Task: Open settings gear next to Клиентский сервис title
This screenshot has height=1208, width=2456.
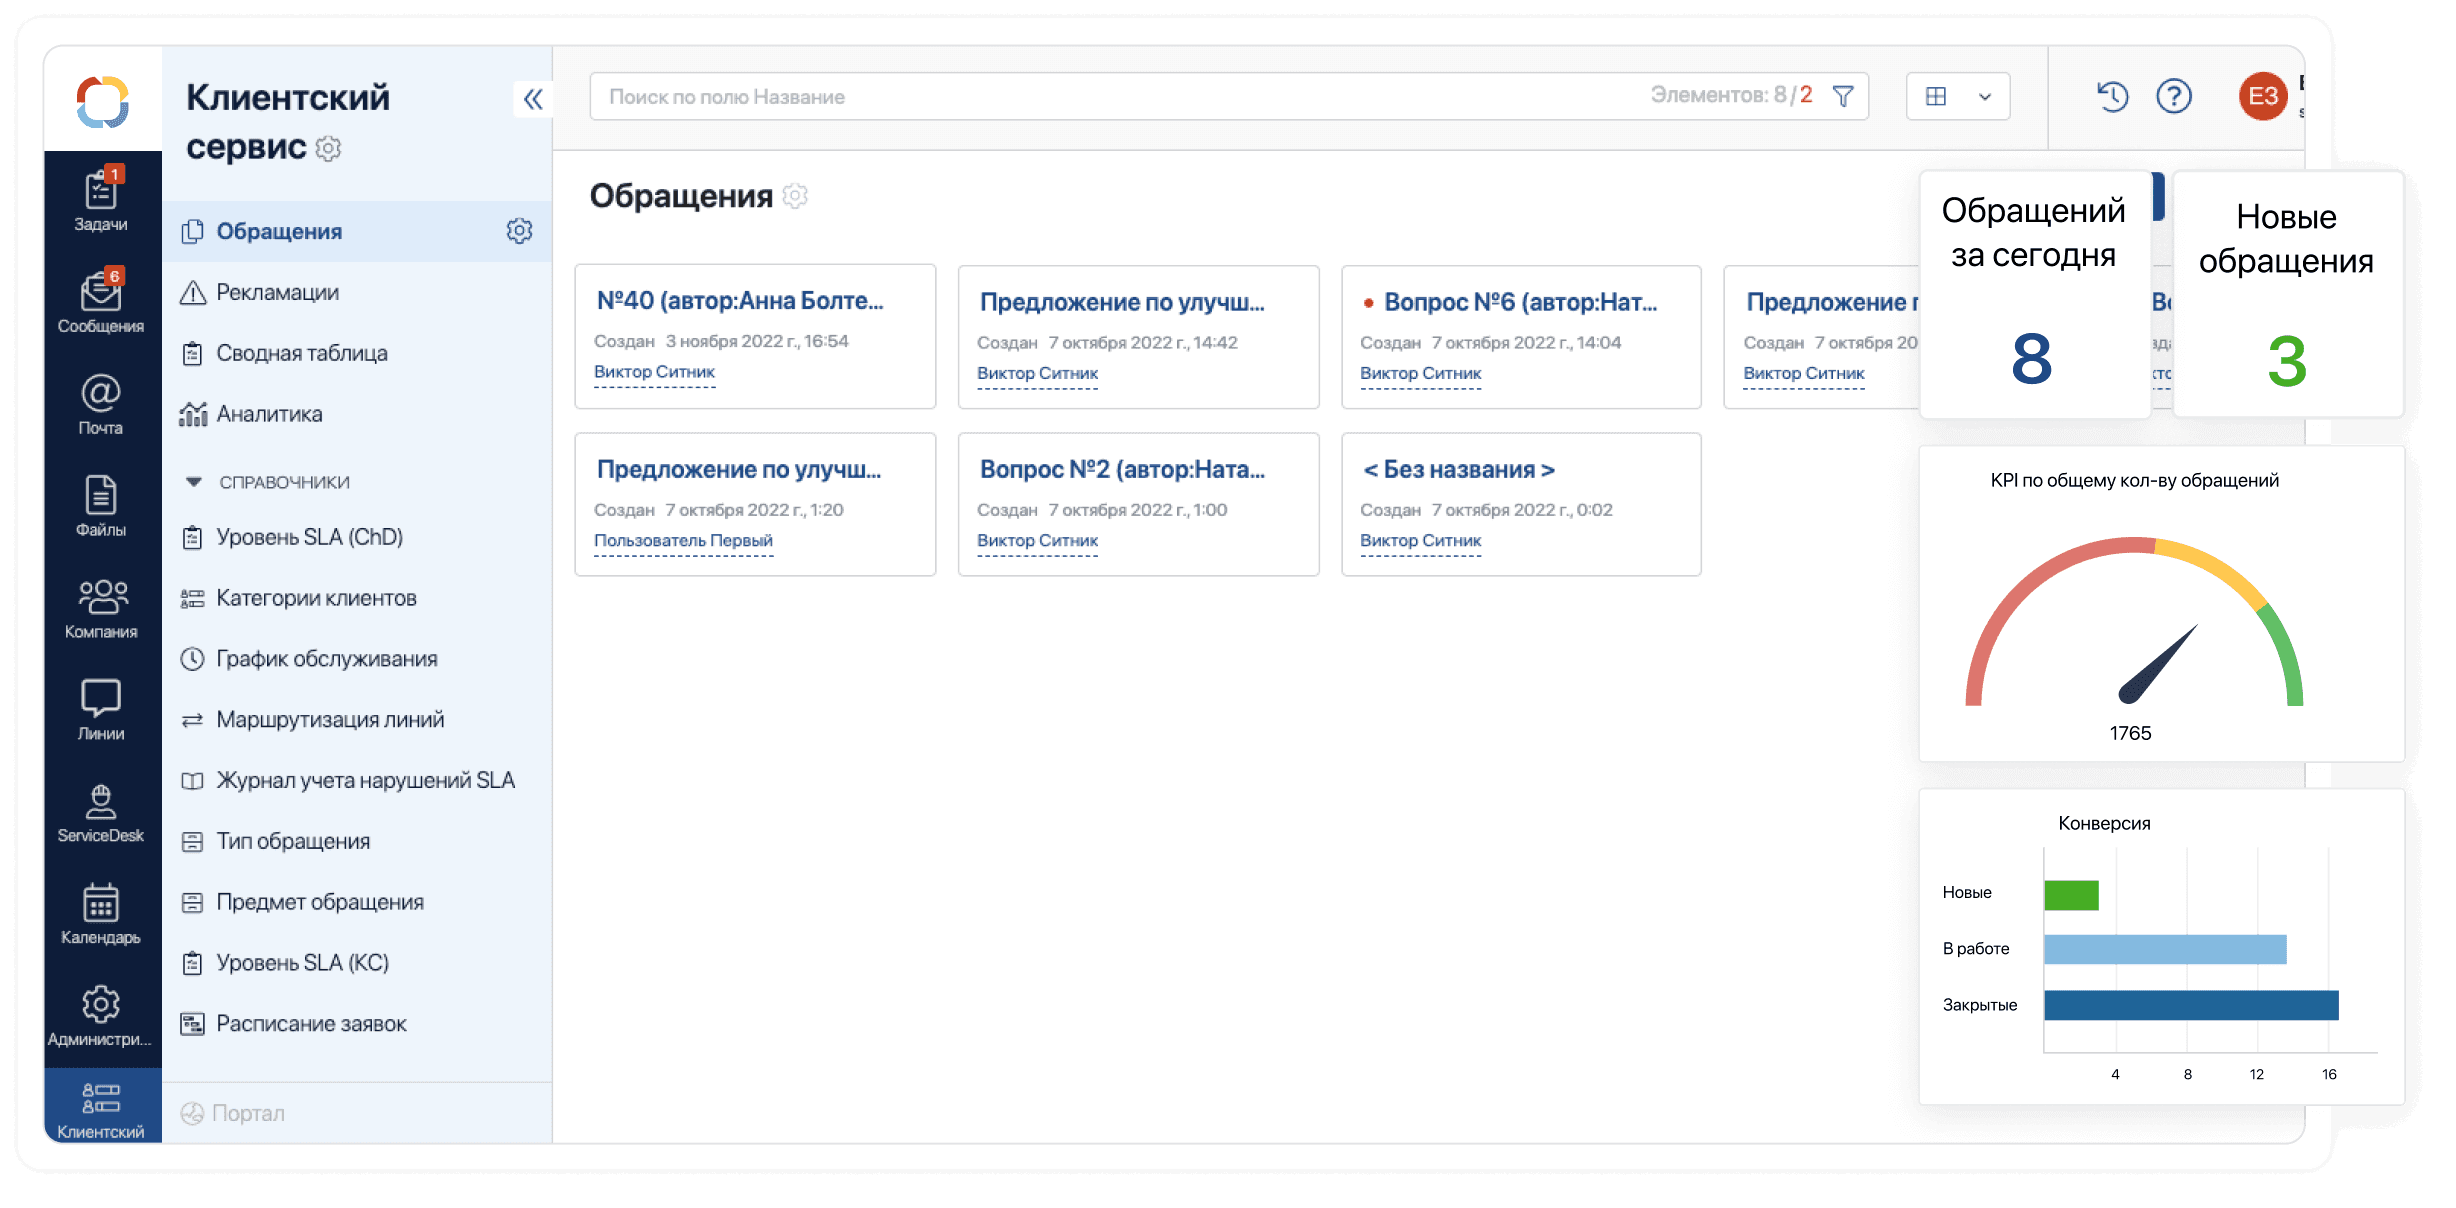Action: 328,148
